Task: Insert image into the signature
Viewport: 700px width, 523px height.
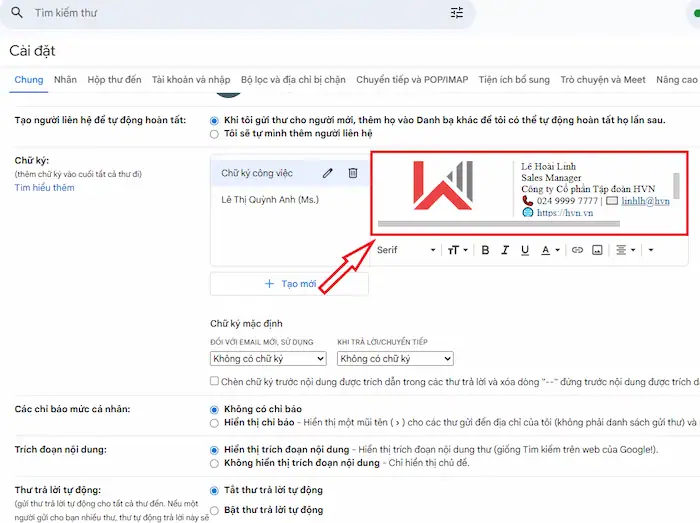Action: point(597,250)
